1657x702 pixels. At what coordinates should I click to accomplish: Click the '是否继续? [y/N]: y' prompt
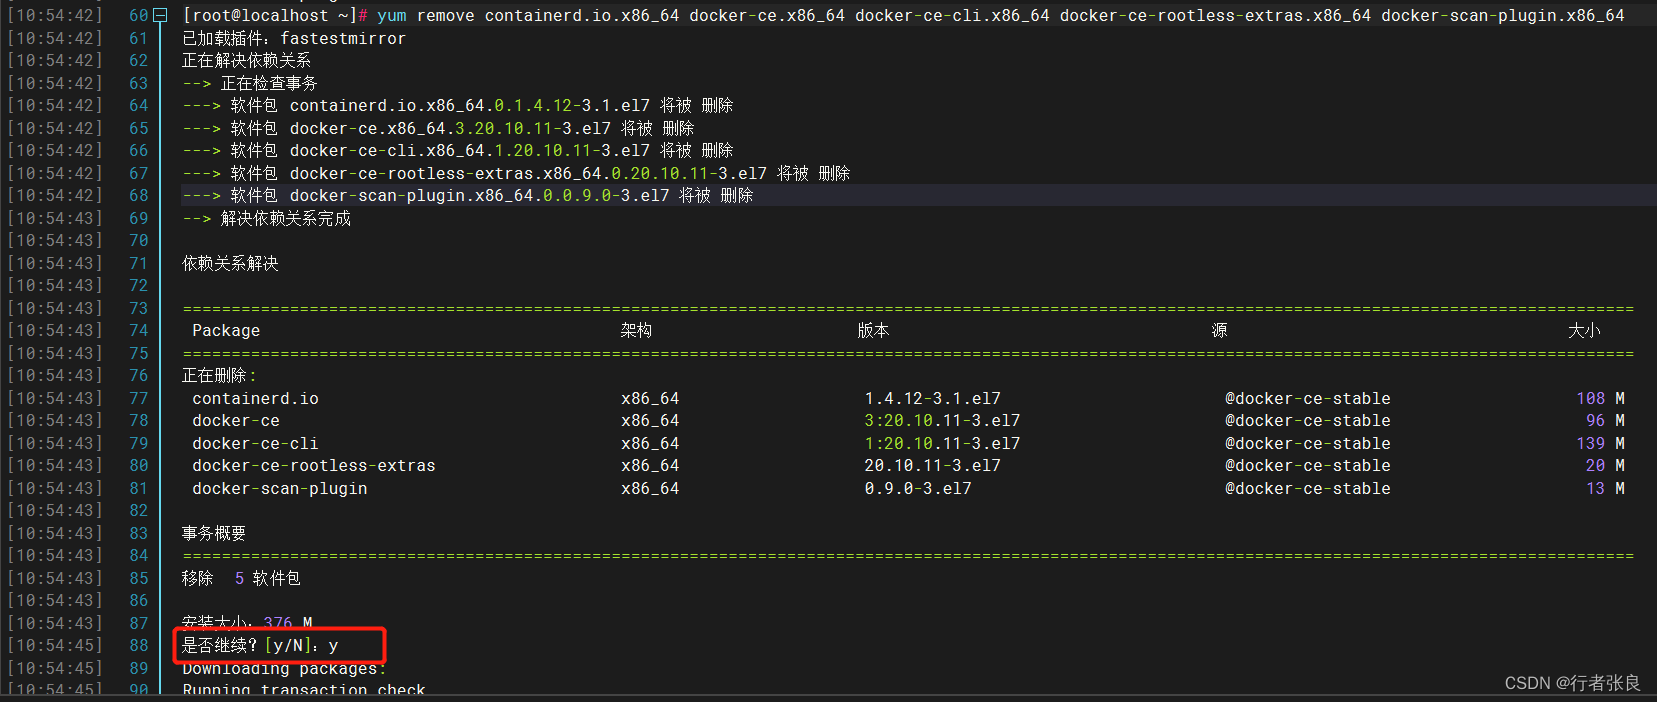[260, 646]
